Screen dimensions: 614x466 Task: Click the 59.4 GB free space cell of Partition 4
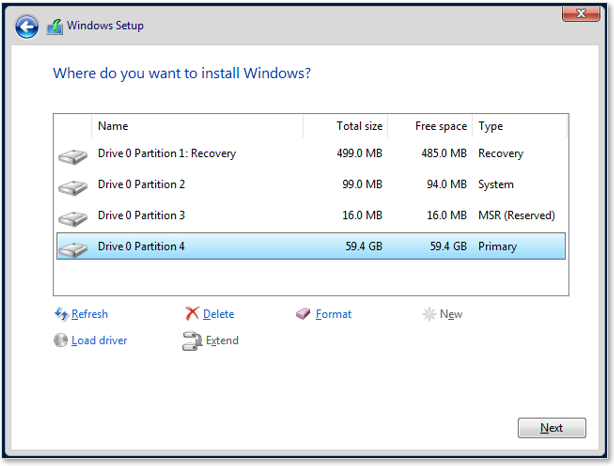[x=448, y=246]
